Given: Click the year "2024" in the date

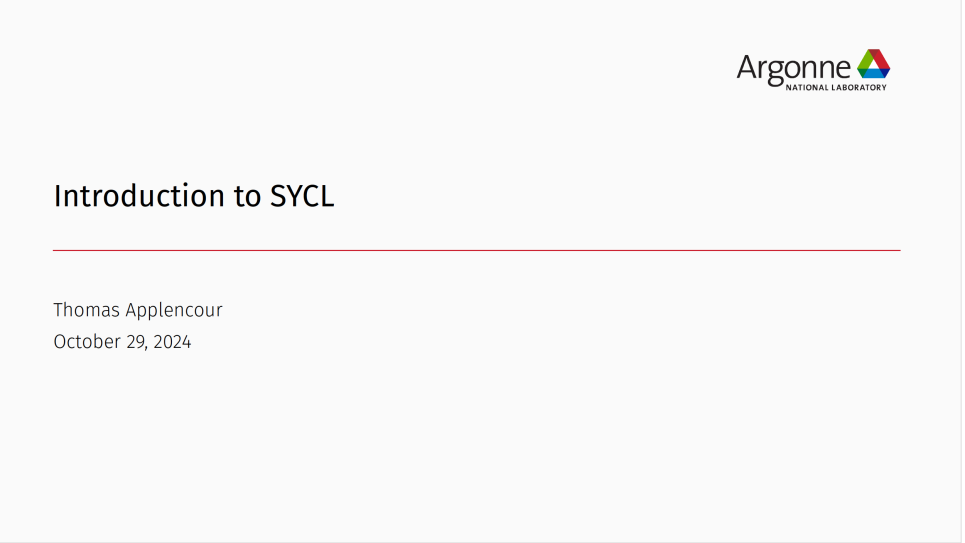Looking at the screenshot, I should (172, 342).
